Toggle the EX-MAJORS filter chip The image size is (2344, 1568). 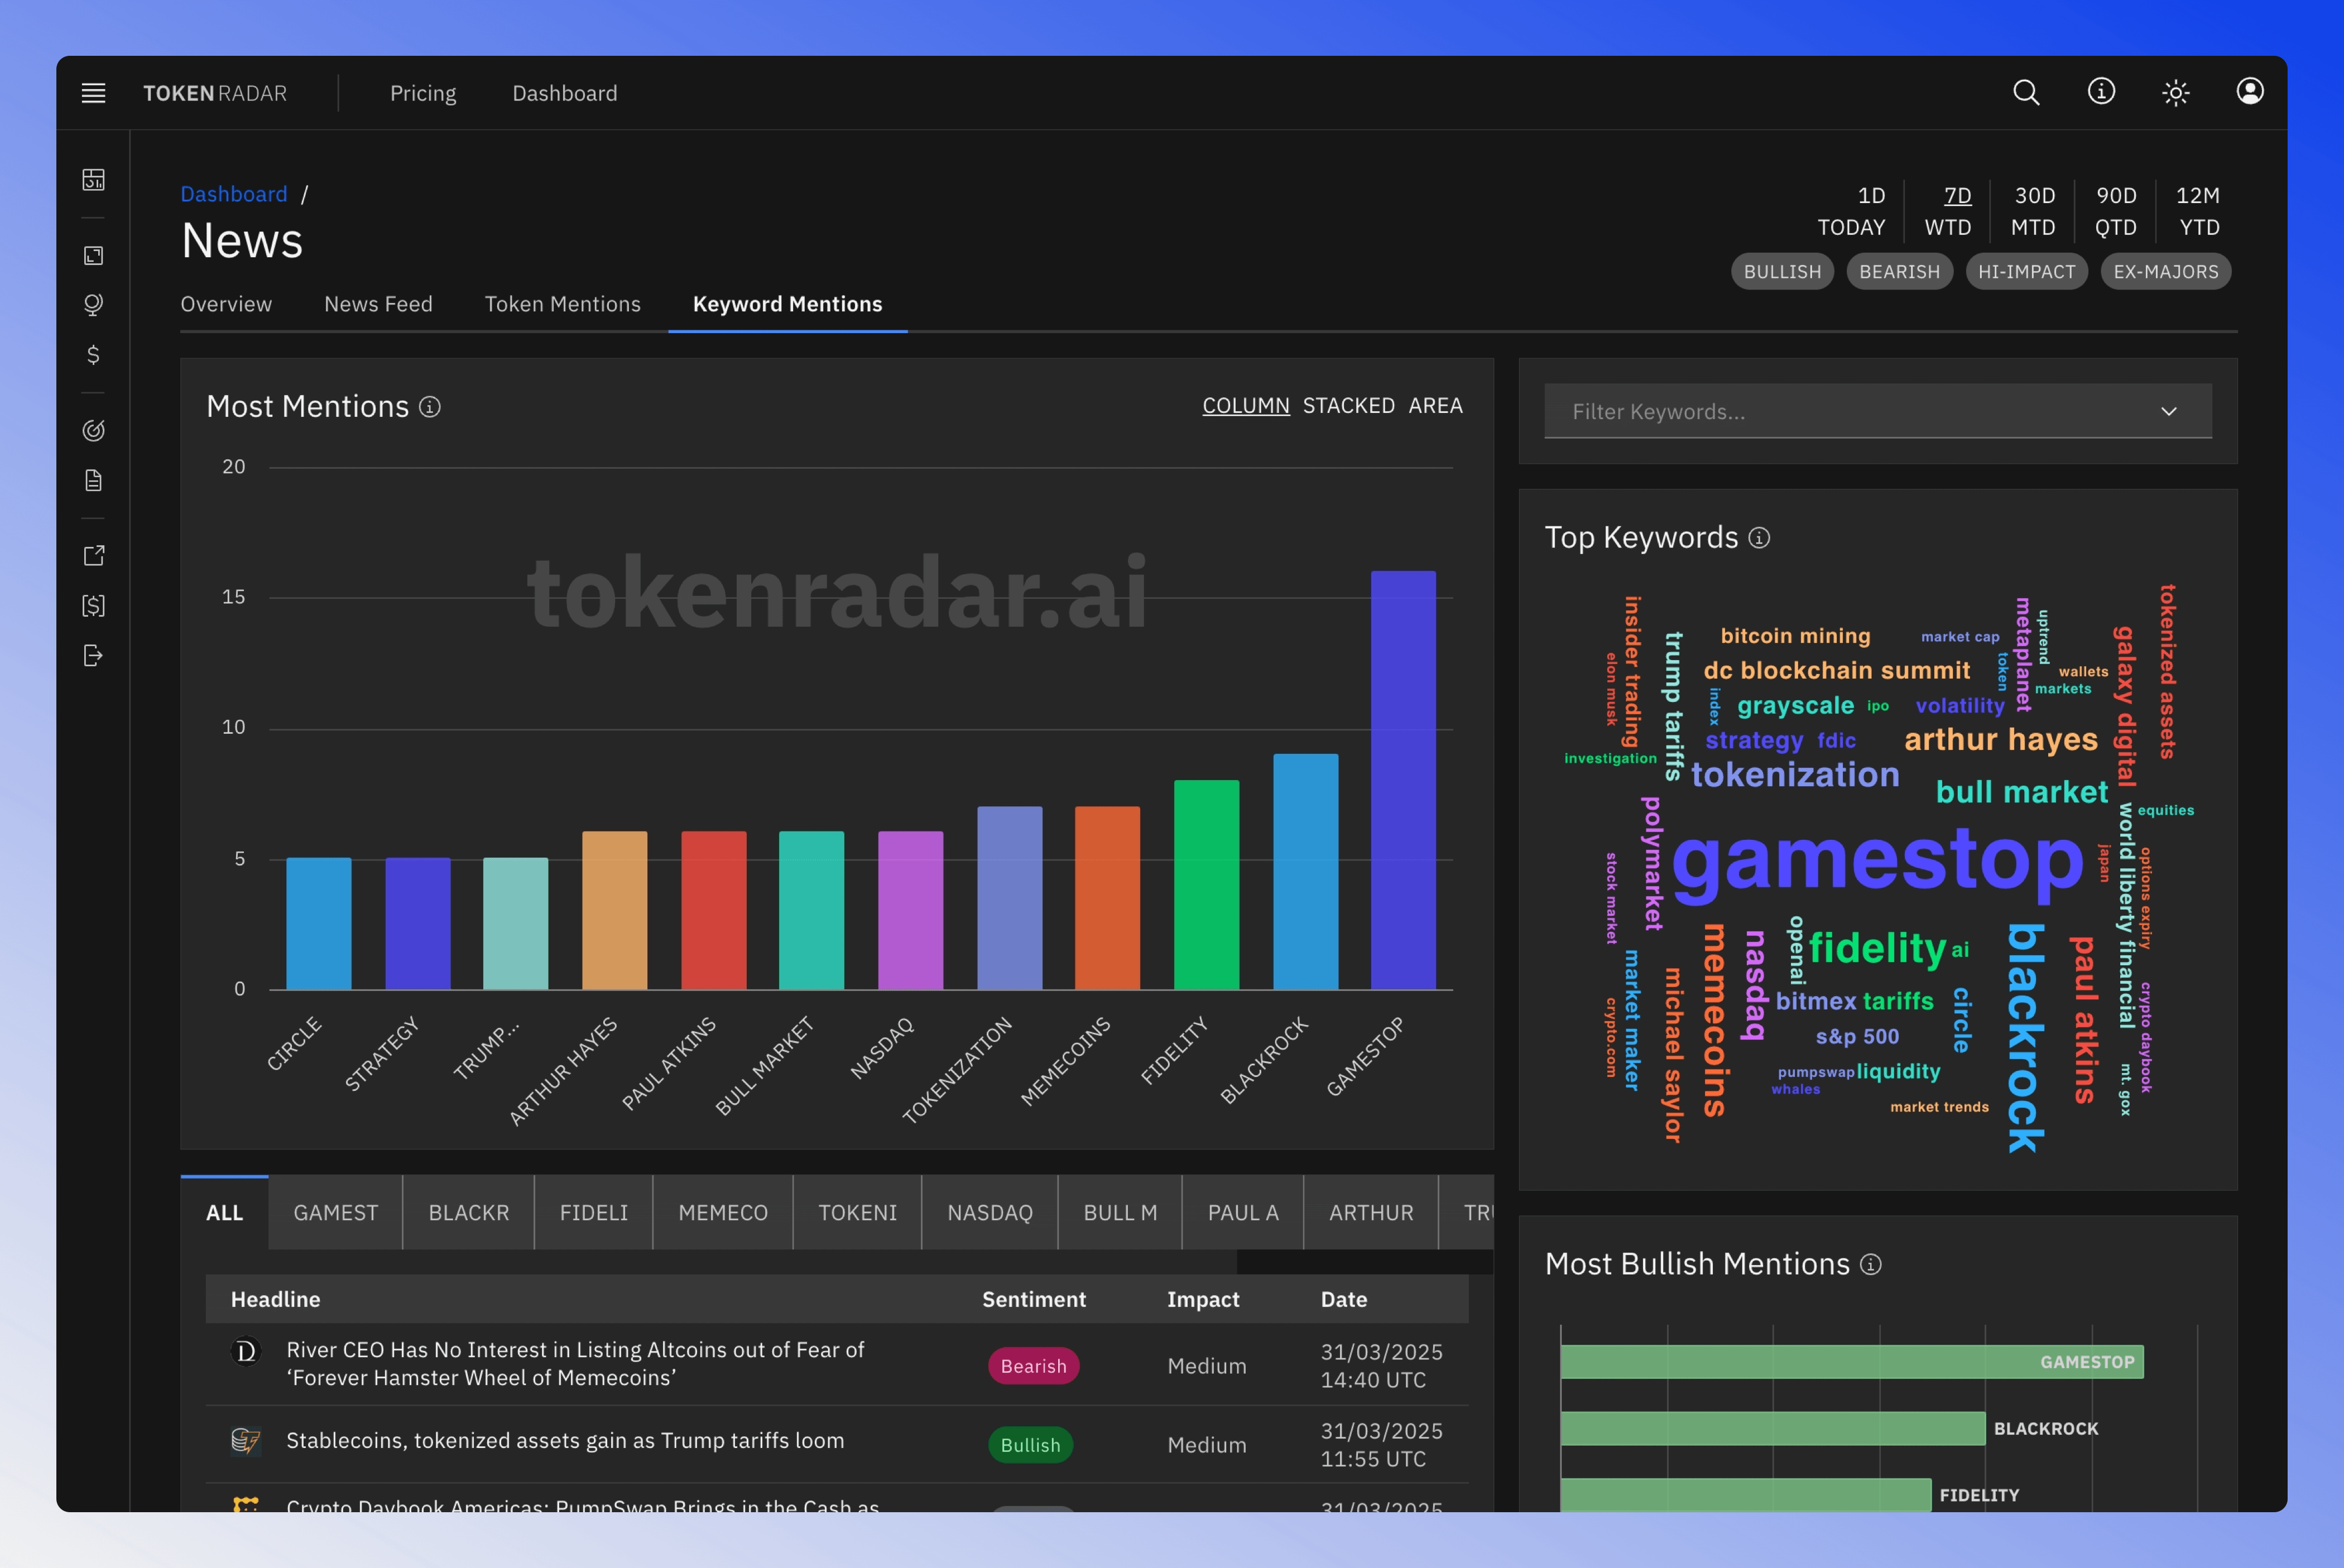pyautogui.click(x=2166, y=272)
